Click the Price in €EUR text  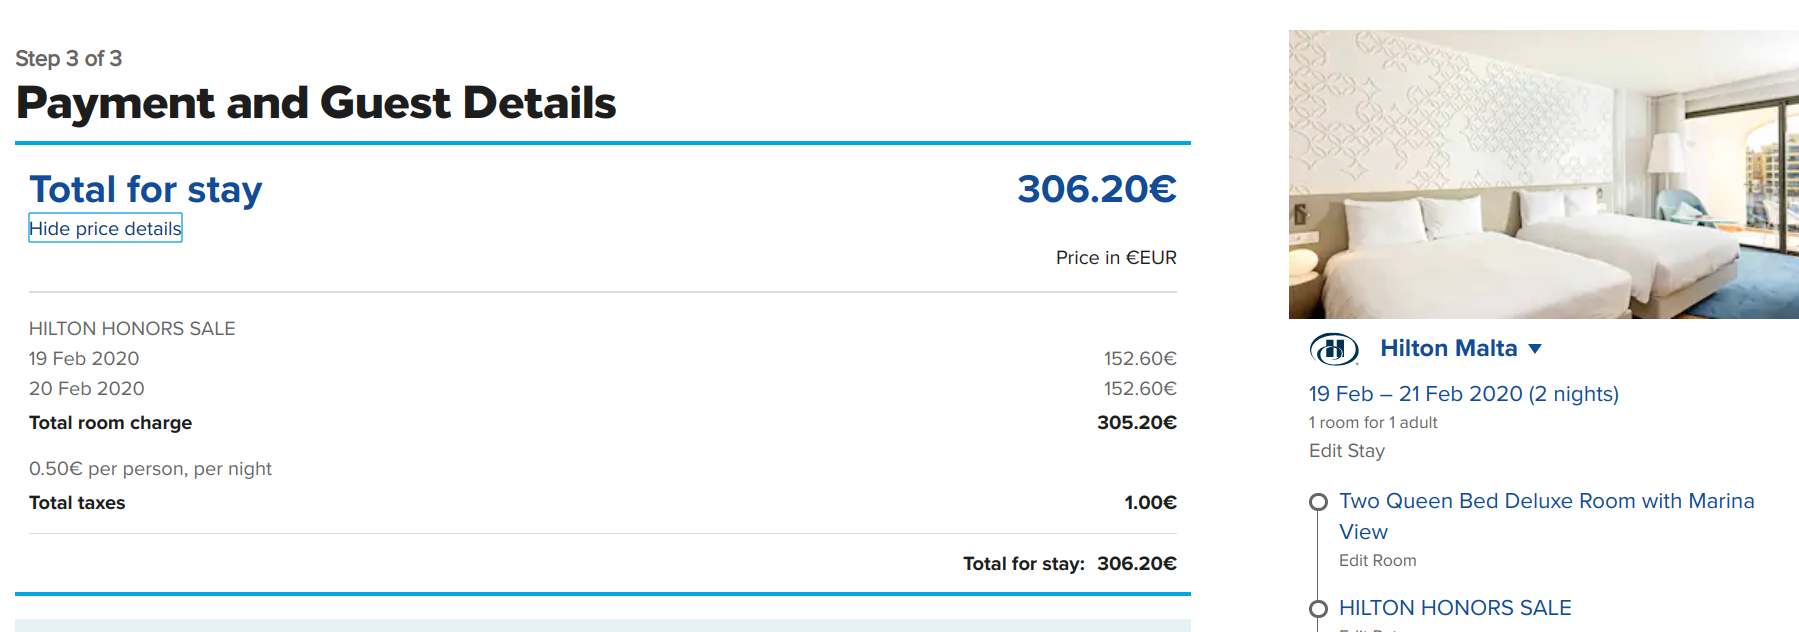(x=1116, y=258)
